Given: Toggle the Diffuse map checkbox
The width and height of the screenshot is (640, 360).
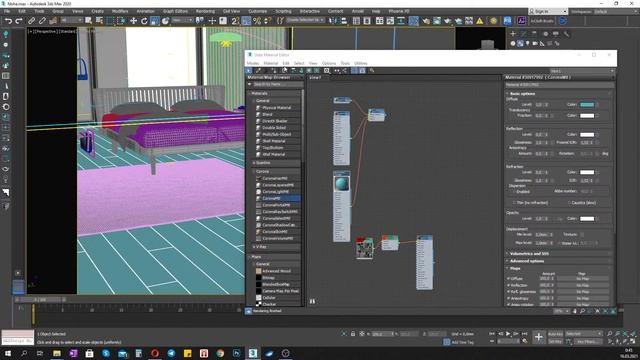Looking at the screenshot, I should click(509, 279).
